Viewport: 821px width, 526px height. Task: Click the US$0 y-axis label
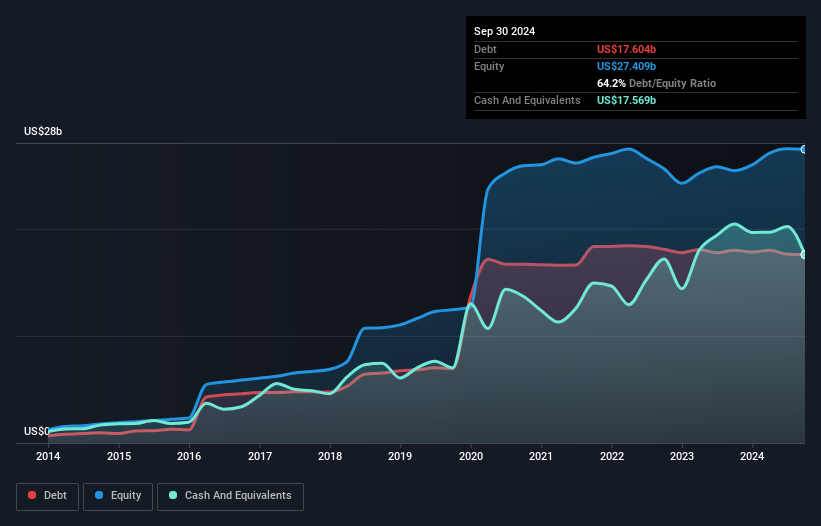pyautogui.click(x=37, y=431)
